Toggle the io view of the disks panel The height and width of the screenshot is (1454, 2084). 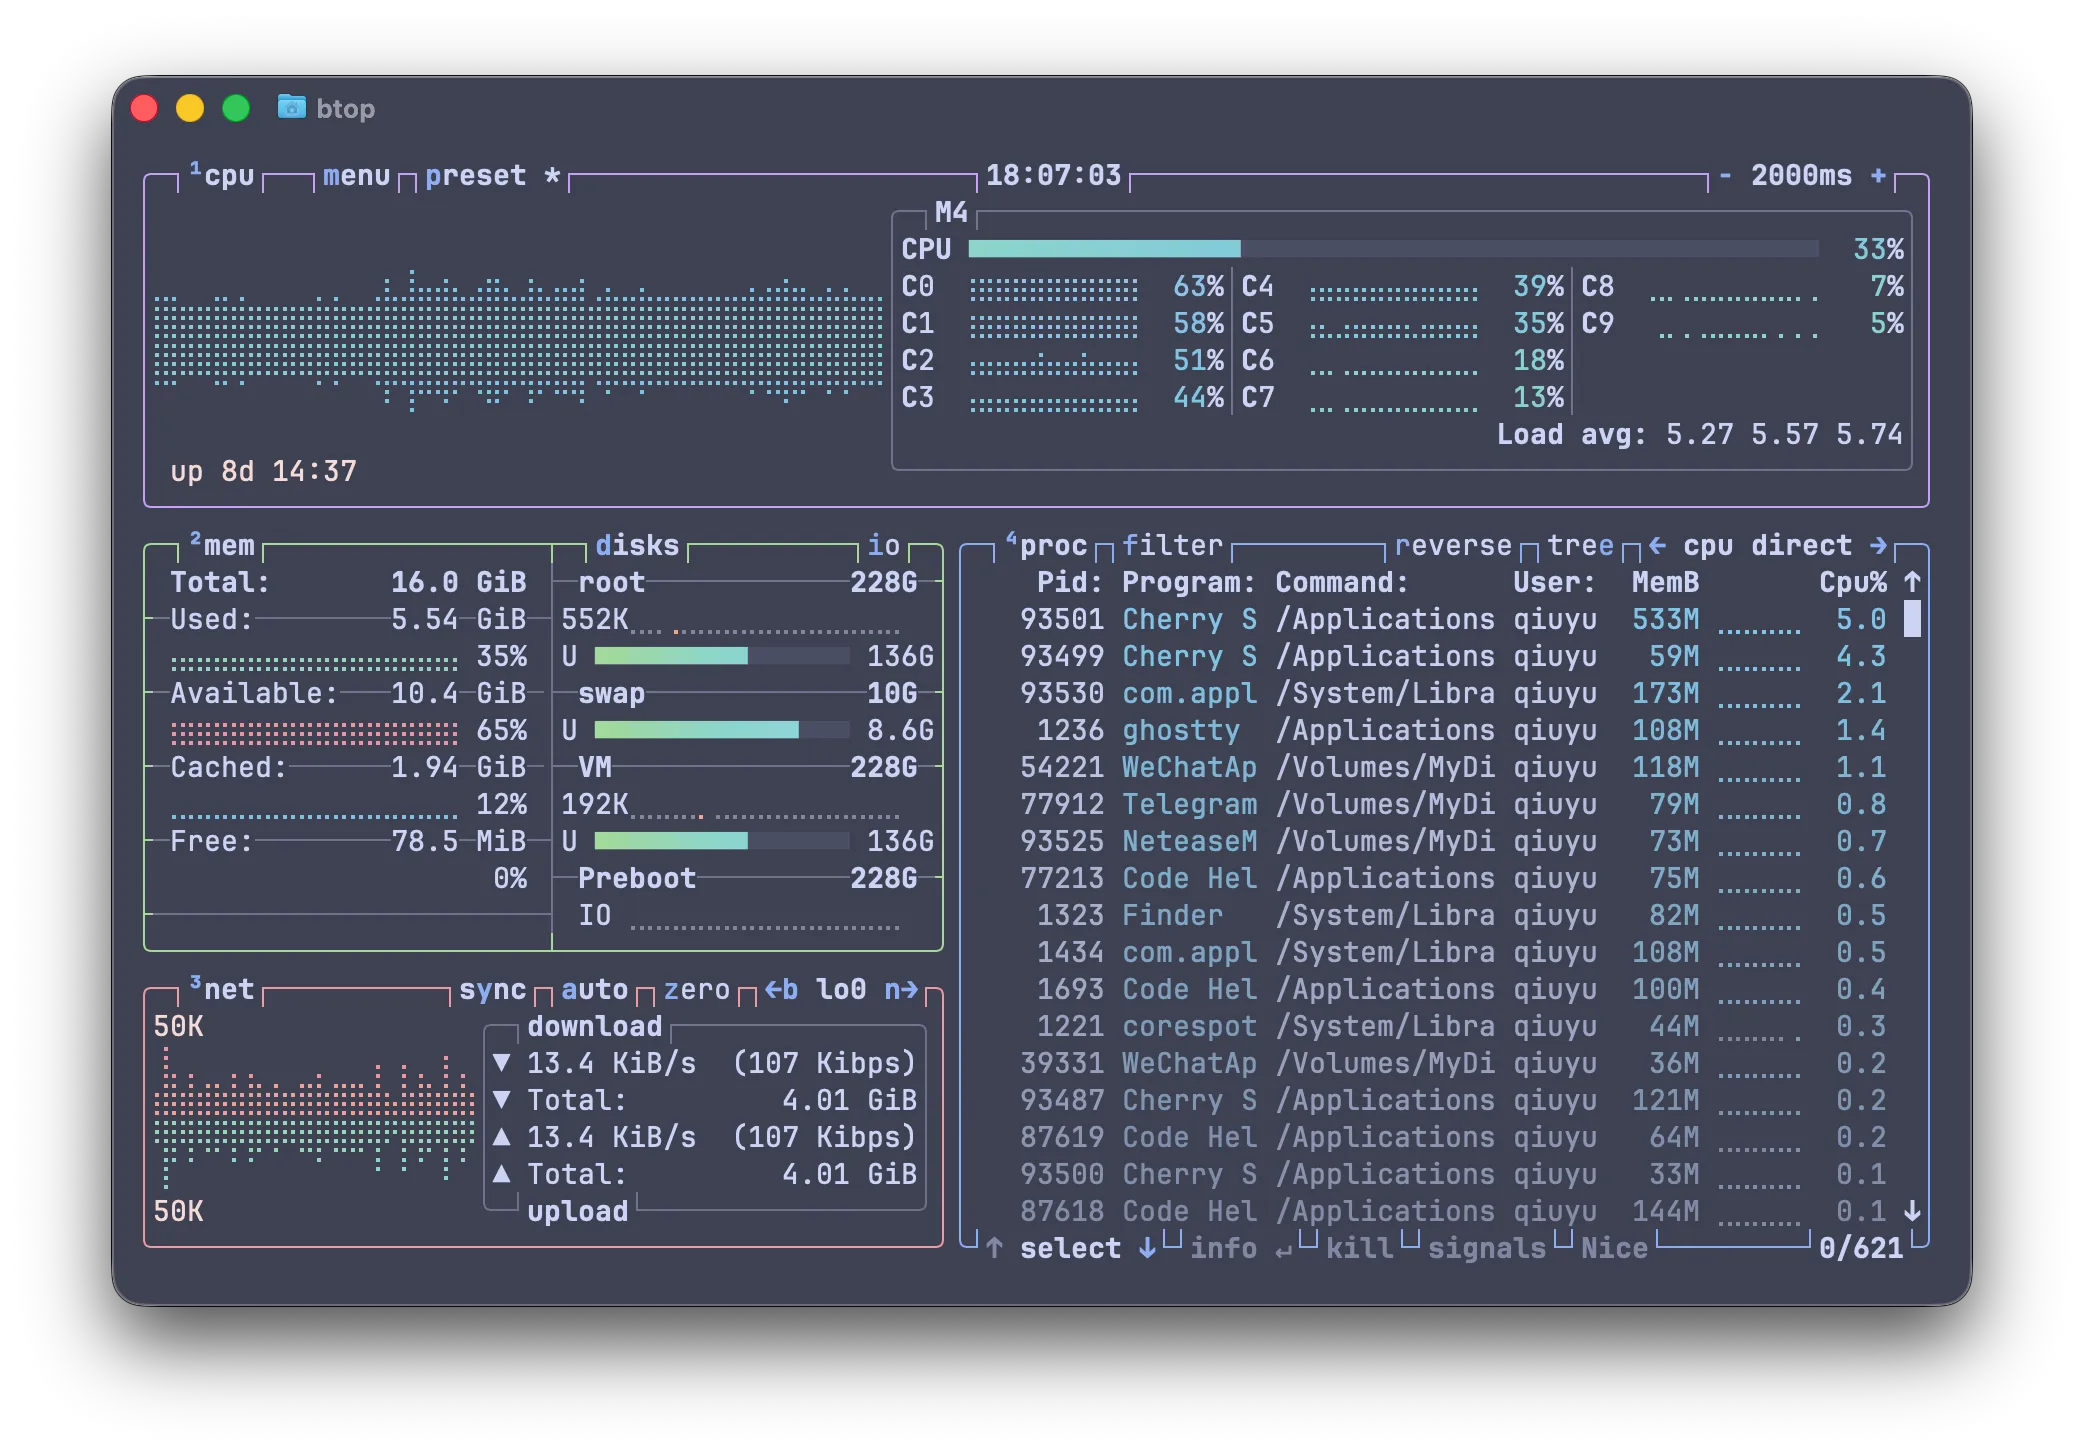[x=883, y=546]
